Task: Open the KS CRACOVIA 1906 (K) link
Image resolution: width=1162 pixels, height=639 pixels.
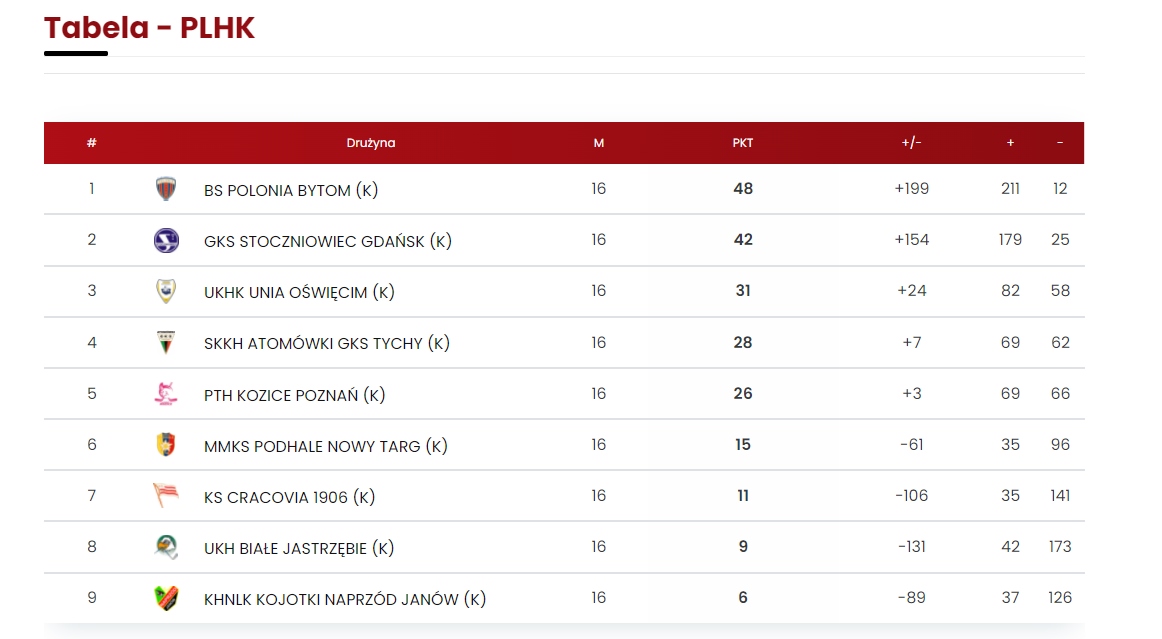Action: pyautogui.click(x=289, y=497)
